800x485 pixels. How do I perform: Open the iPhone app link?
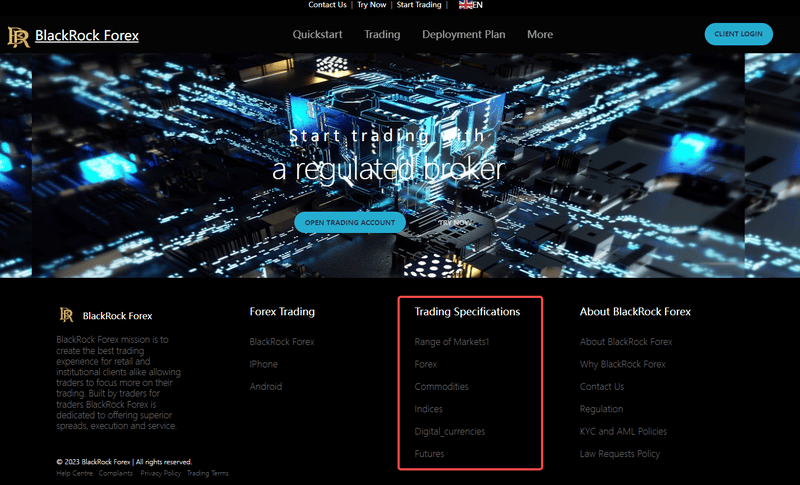coord(263,364)
